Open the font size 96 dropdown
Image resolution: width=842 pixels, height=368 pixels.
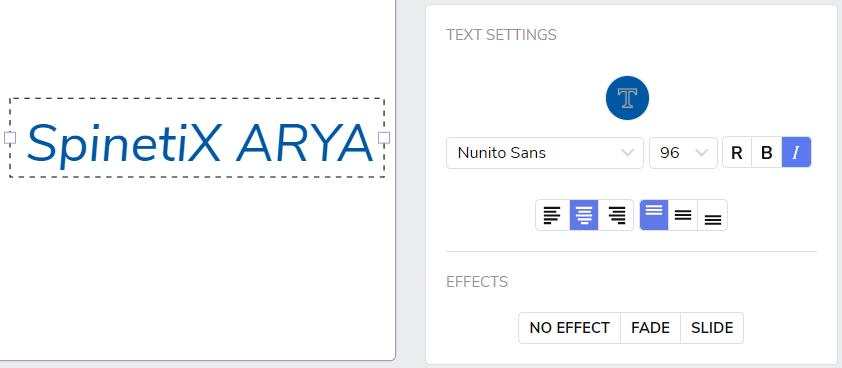683,153
